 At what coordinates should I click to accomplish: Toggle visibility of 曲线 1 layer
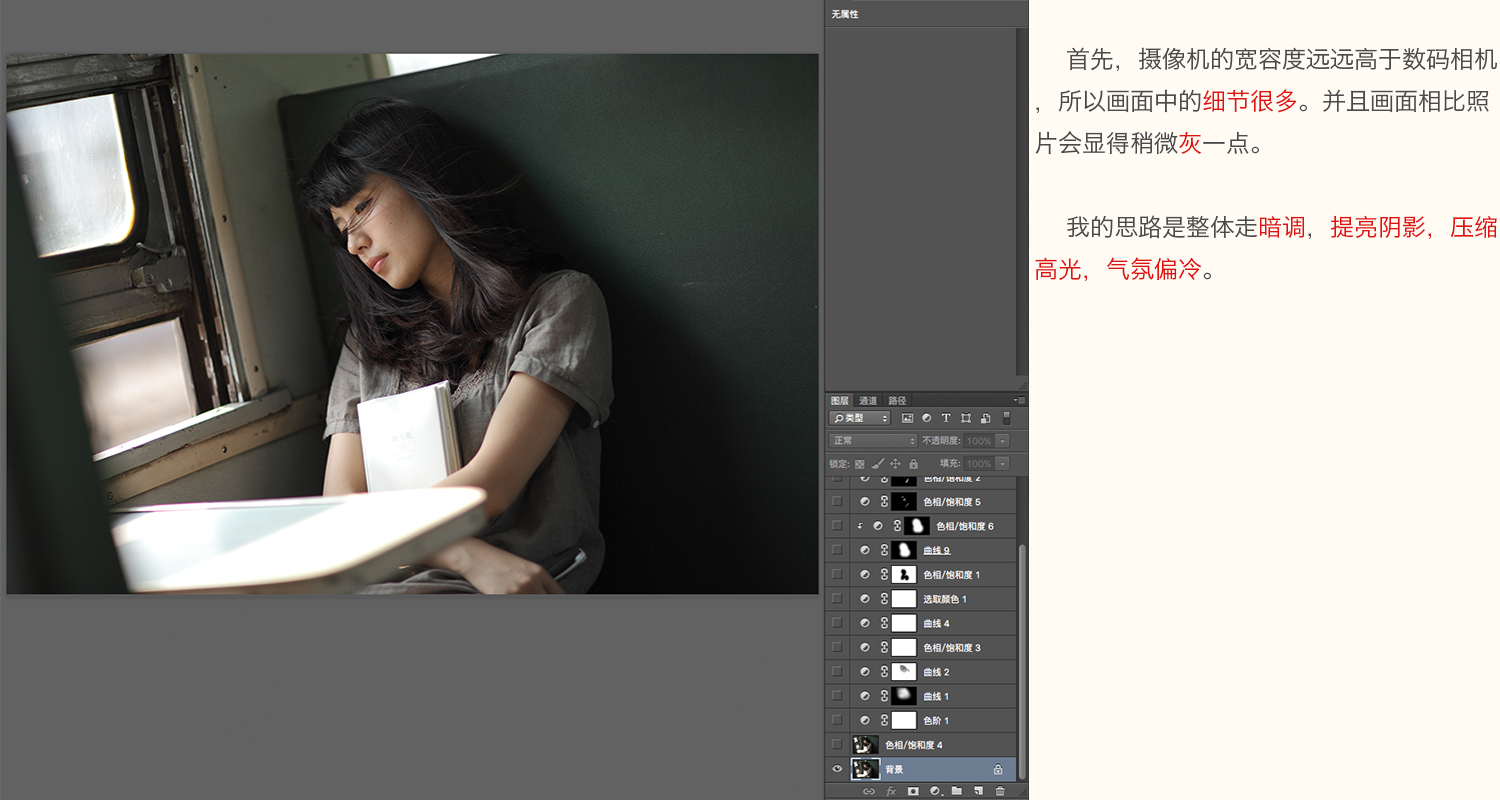[x=837, y=695]
